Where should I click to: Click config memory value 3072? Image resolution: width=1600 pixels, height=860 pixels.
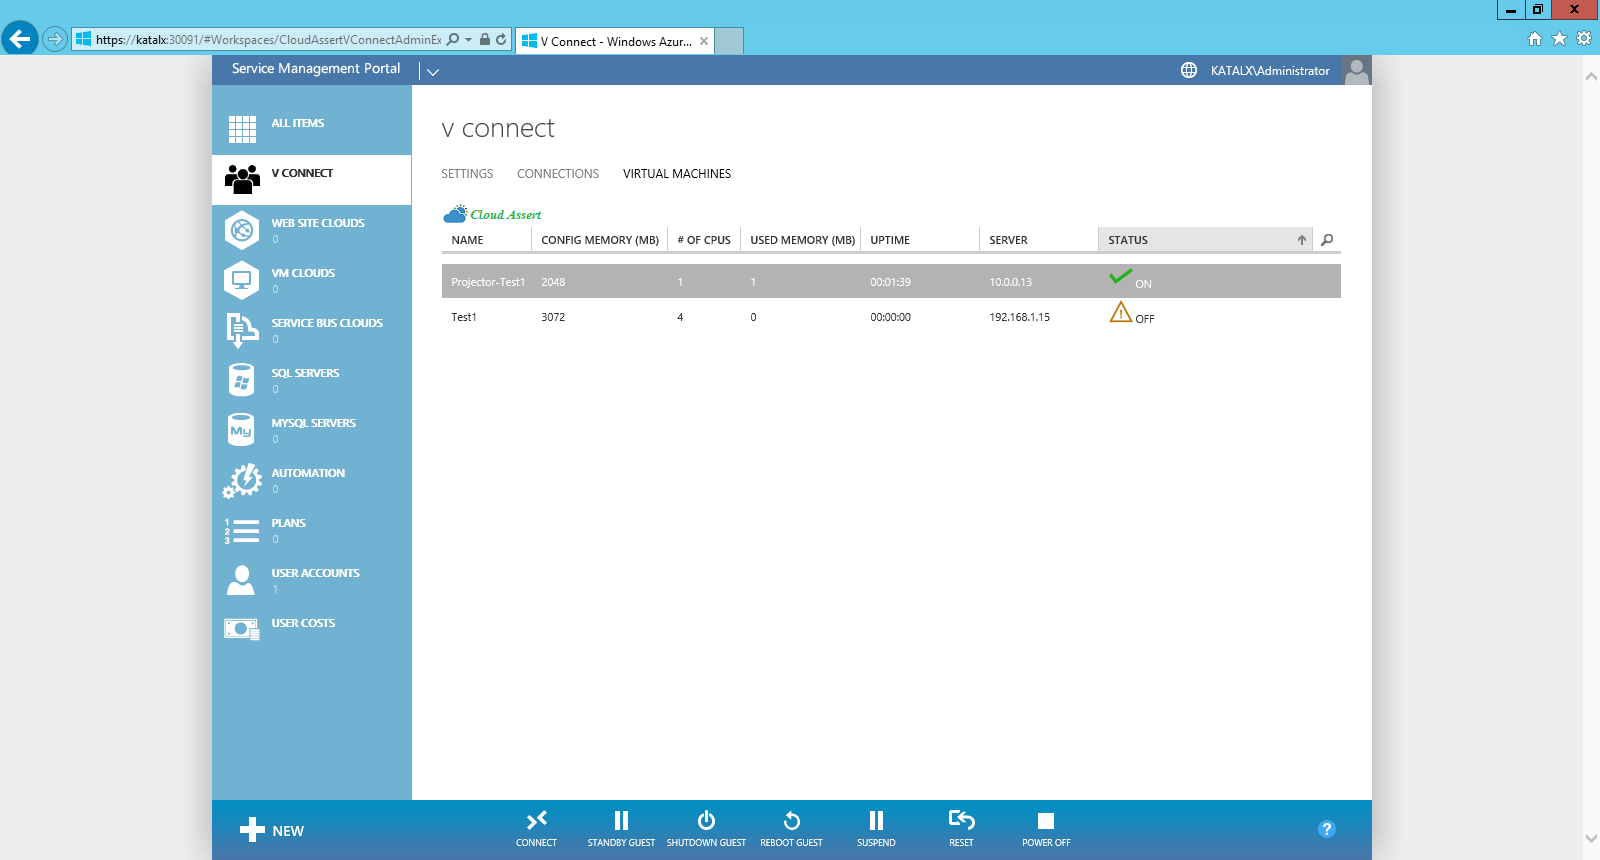553,317
